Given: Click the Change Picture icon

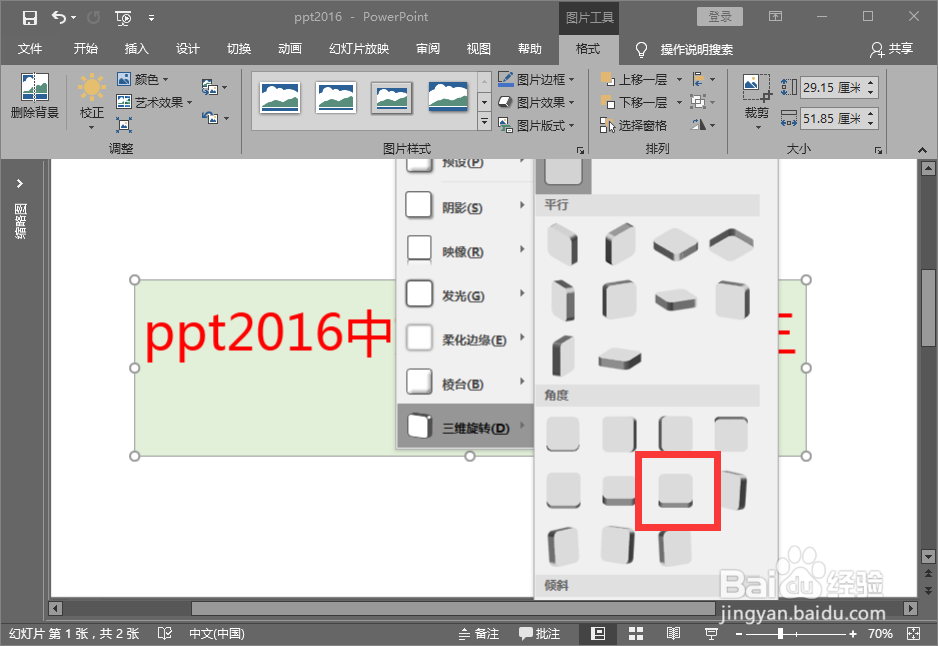Looking at the screenshot, I should [214, 87].
